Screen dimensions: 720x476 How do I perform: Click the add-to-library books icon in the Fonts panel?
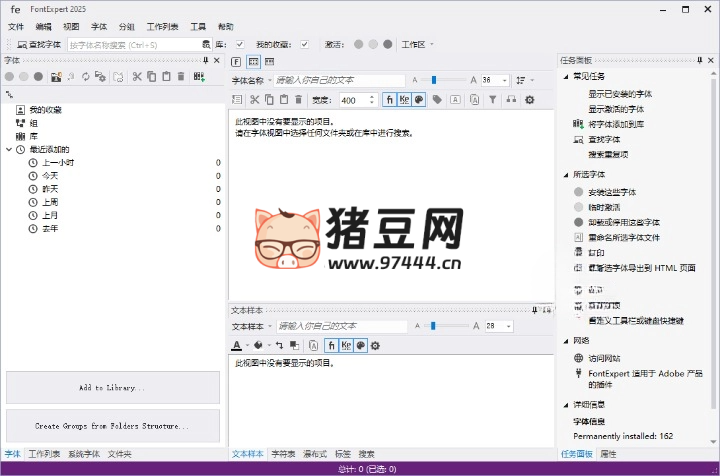tap(199, 77)
